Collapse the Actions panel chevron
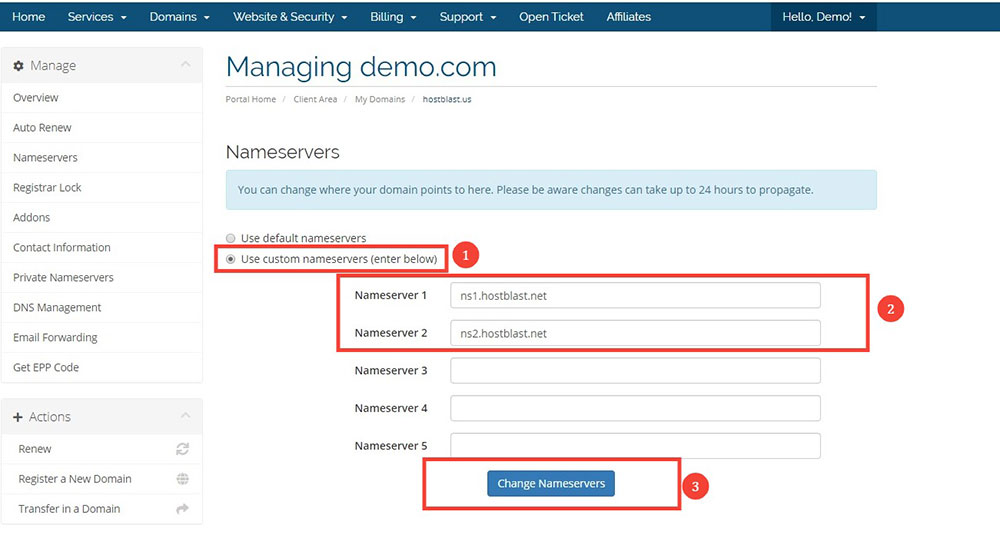 186,416
